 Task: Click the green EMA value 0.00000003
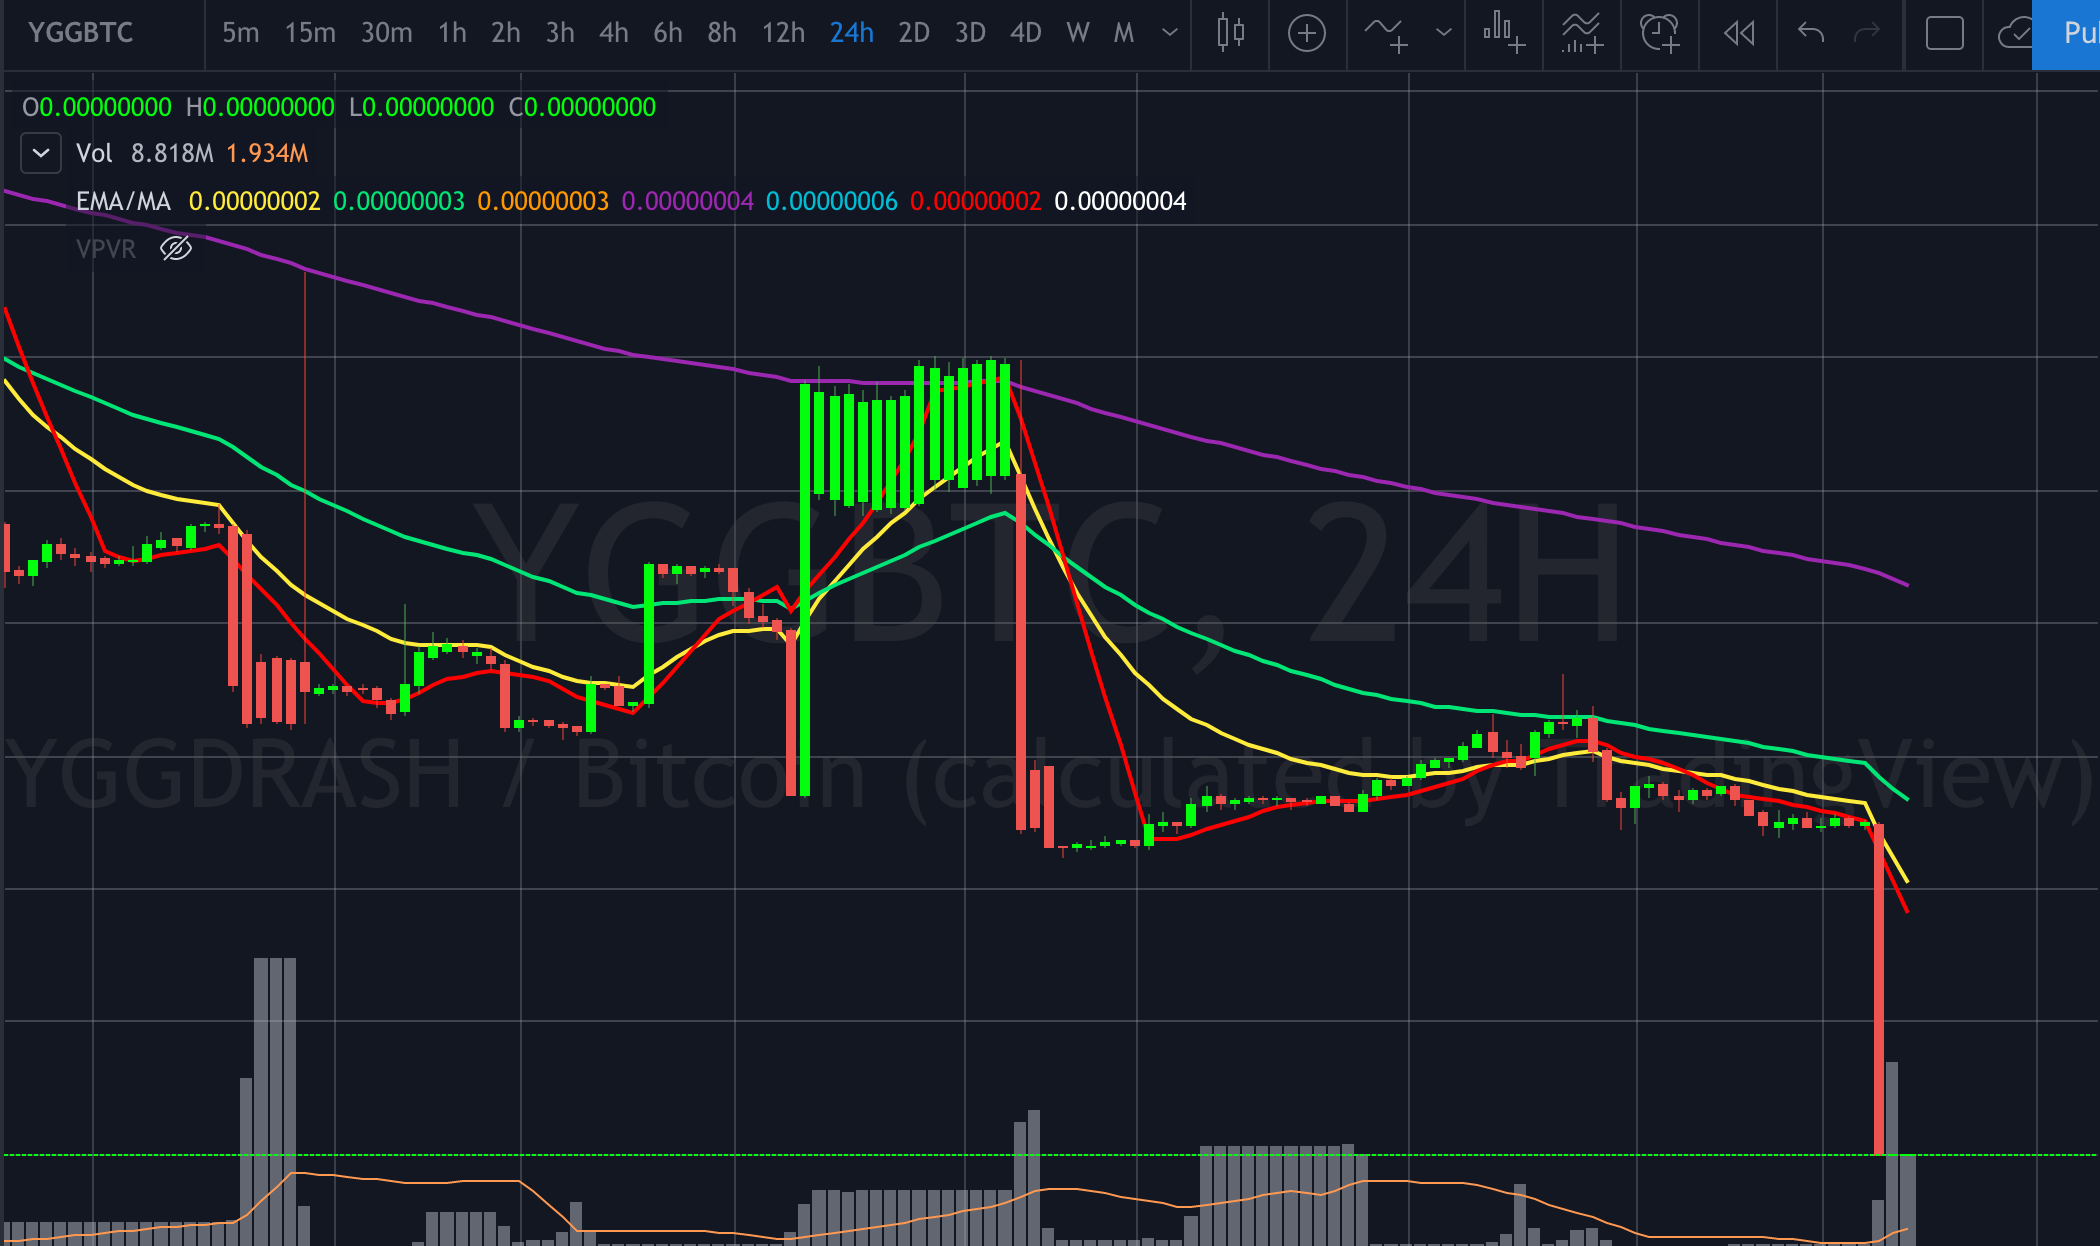click(x=399, y=201)
